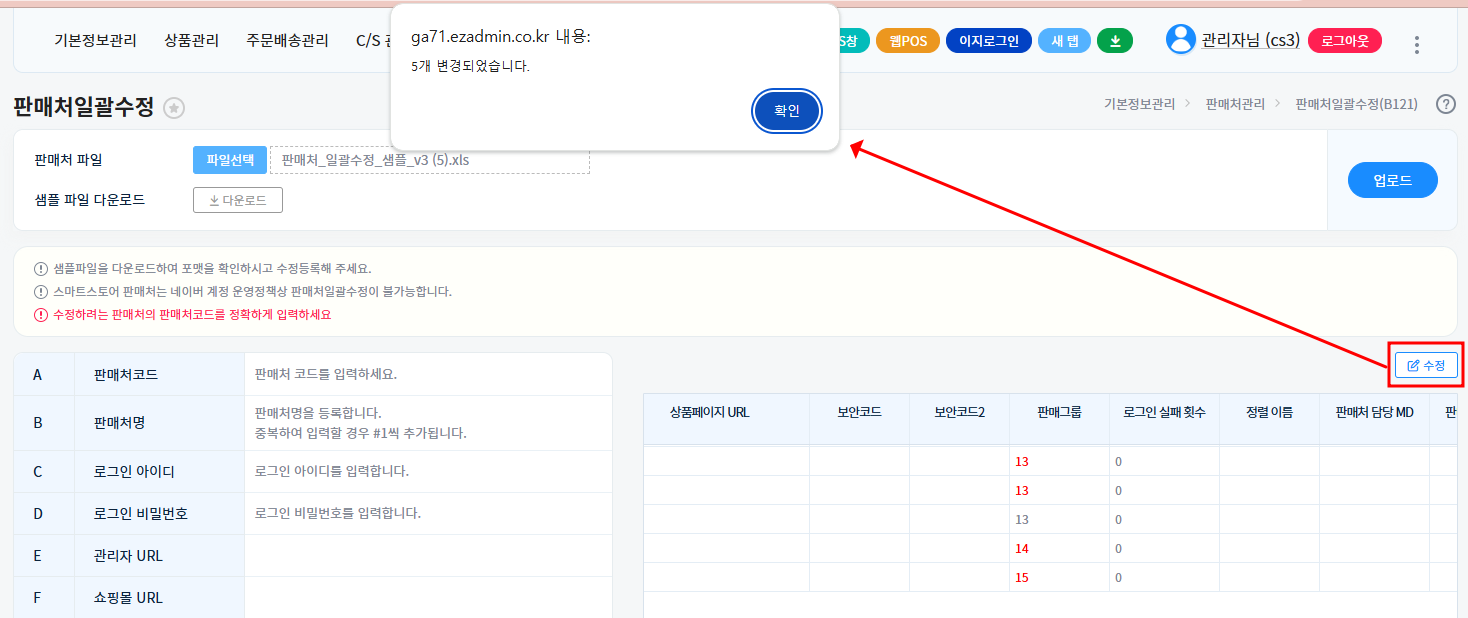Open the 기본정보관리 menu
This screenshot has width=1468, height=618.
95,41
